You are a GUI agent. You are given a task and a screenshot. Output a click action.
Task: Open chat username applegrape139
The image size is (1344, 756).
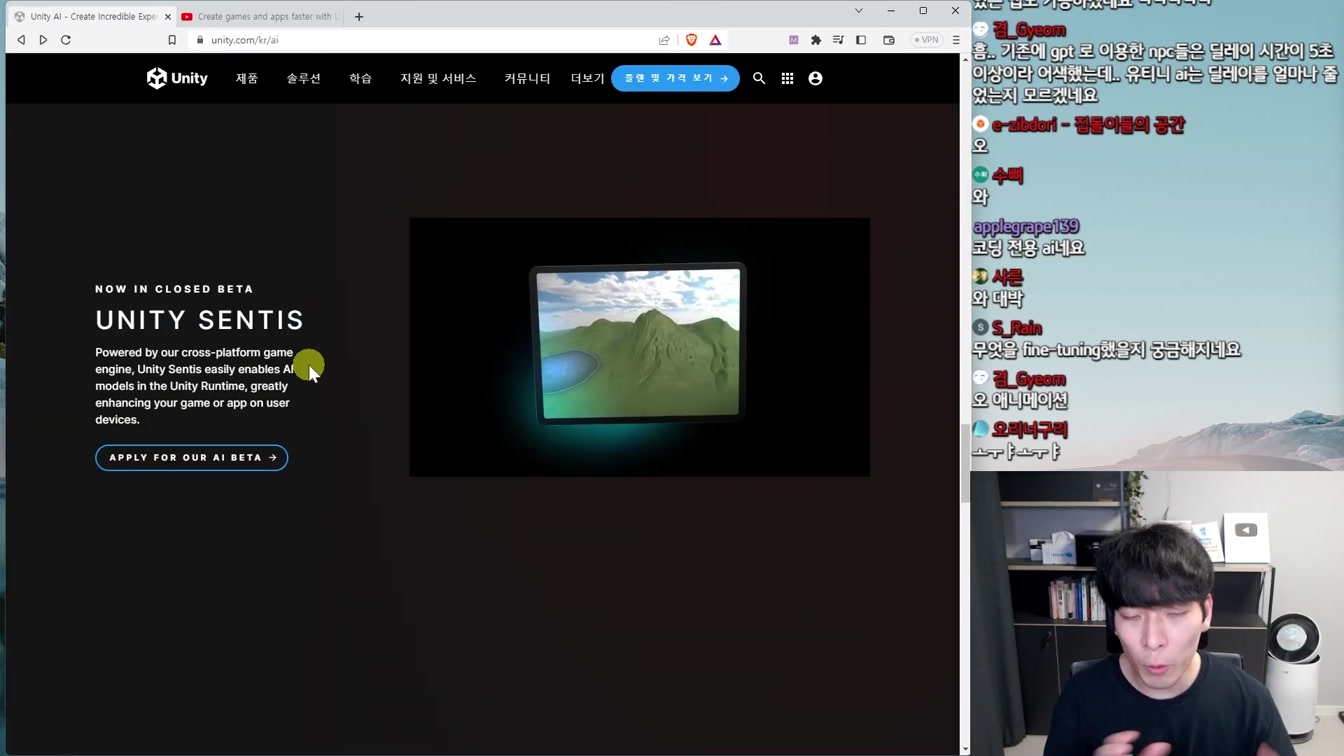[x=1026, y=227]
